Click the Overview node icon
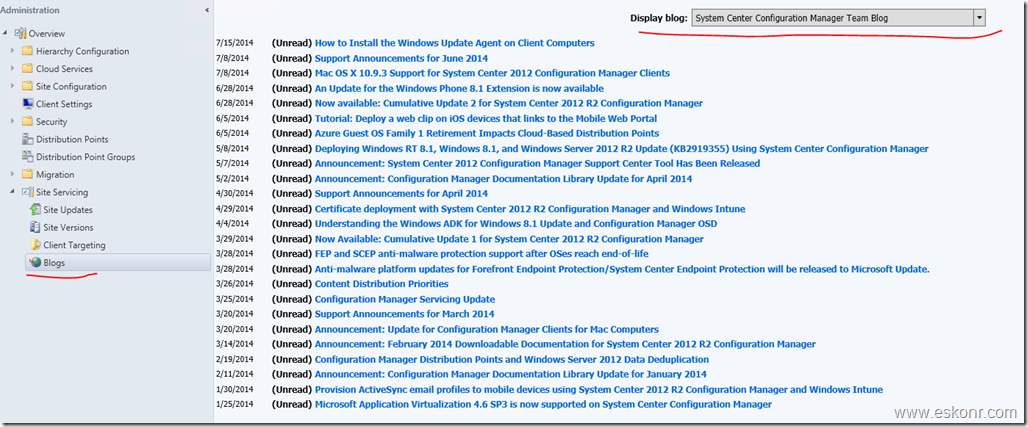 20,34
